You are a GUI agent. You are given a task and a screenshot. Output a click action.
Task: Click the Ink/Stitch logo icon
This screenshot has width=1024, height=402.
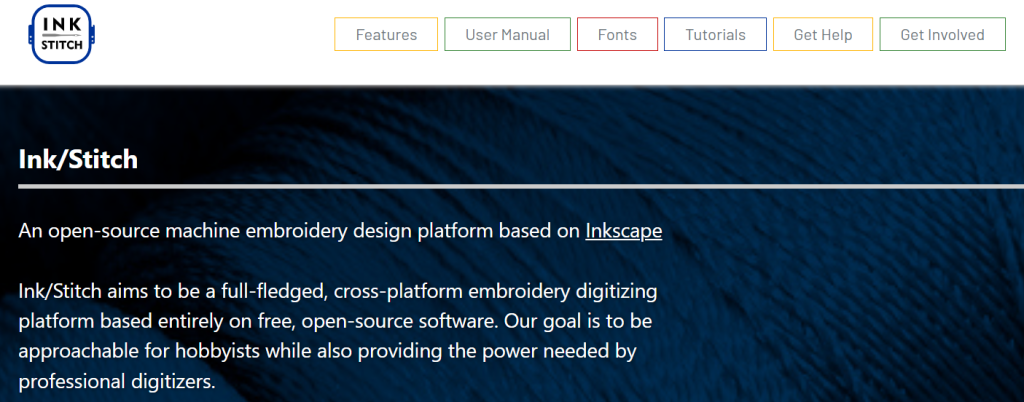63,34
